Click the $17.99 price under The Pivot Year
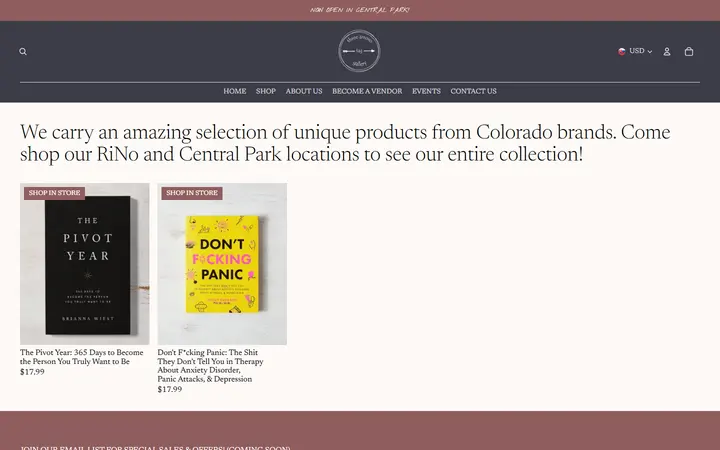 pyautogui.click(x=32, y=372)
